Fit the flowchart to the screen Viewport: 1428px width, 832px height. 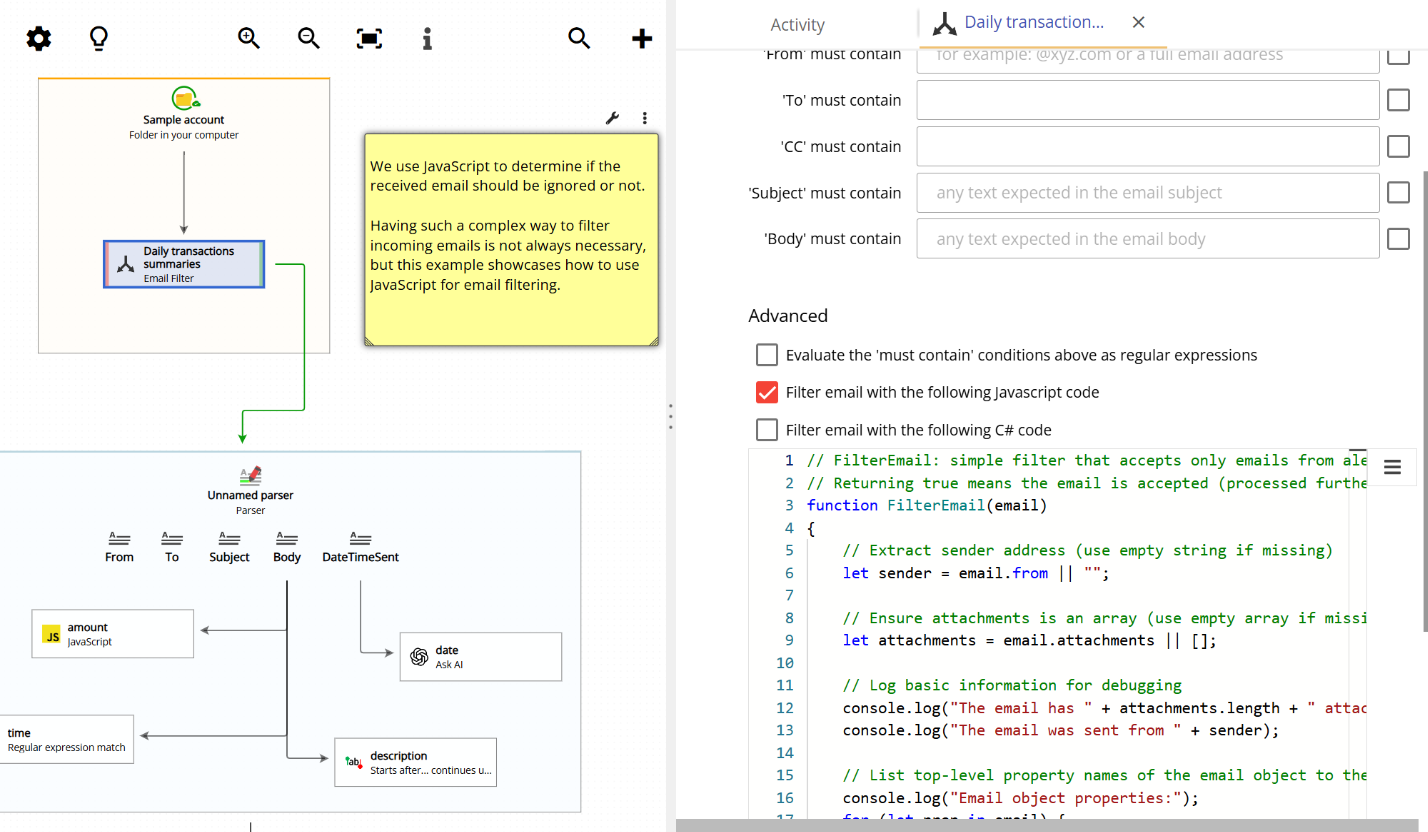[x=368, y=38]
